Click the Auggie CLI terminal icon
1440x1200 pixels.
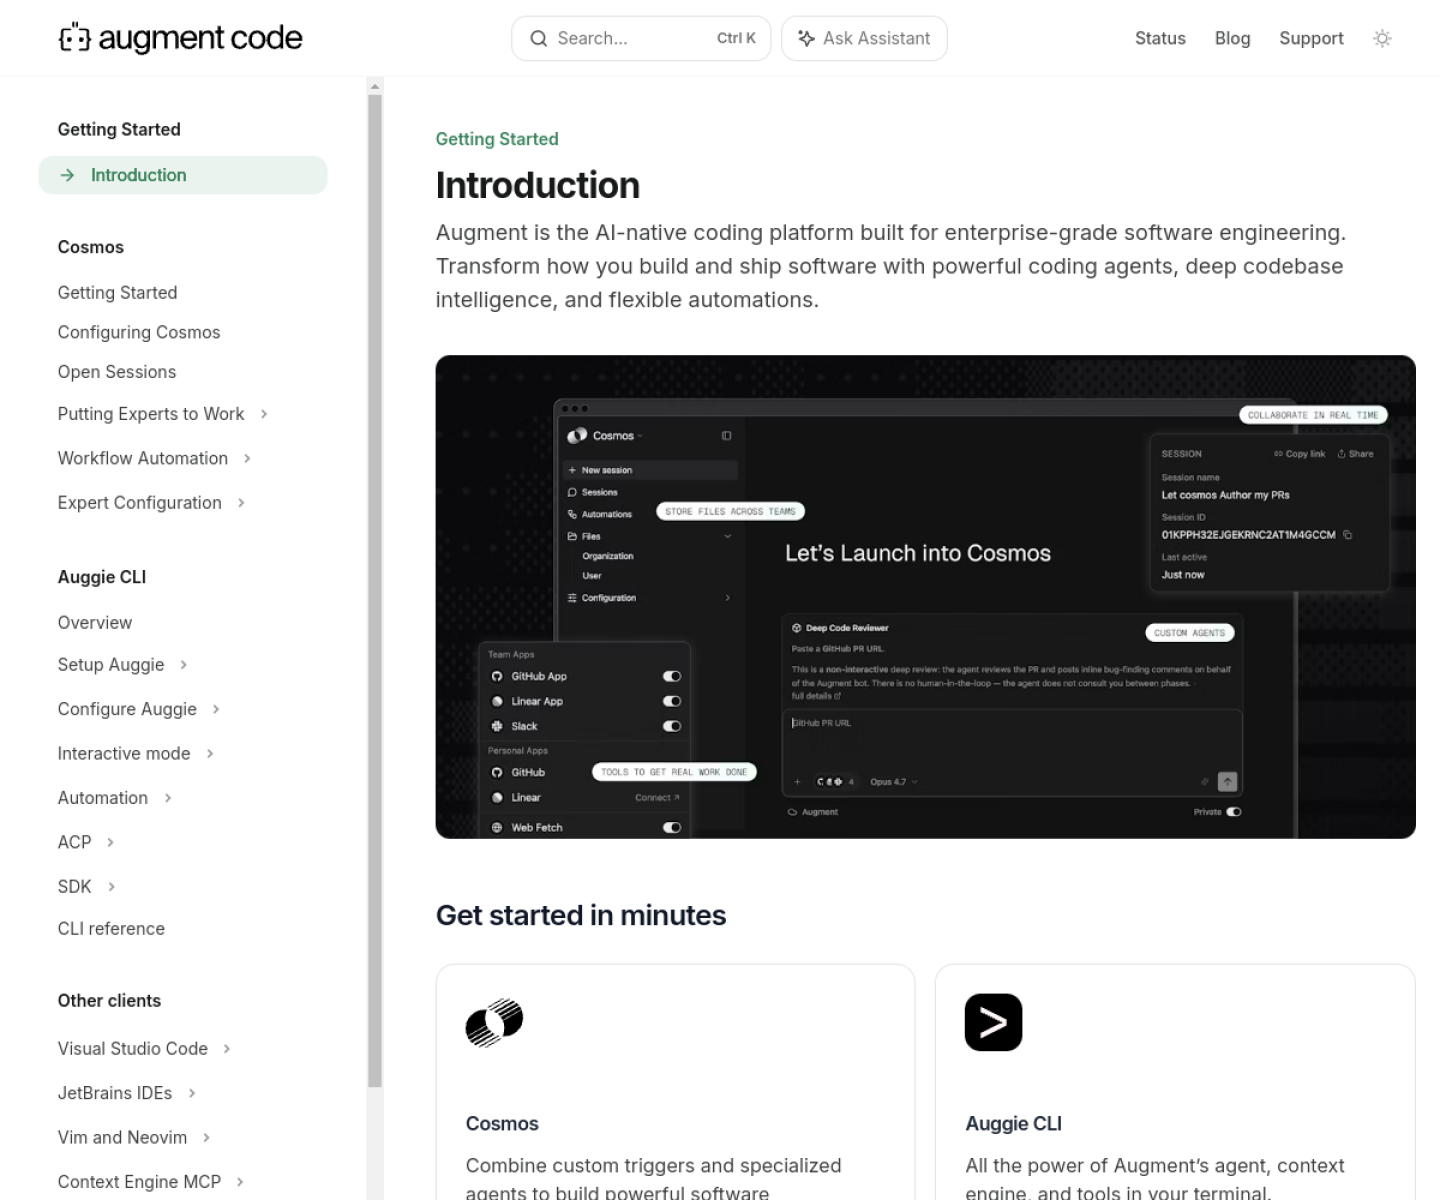tap(993, 1022)
